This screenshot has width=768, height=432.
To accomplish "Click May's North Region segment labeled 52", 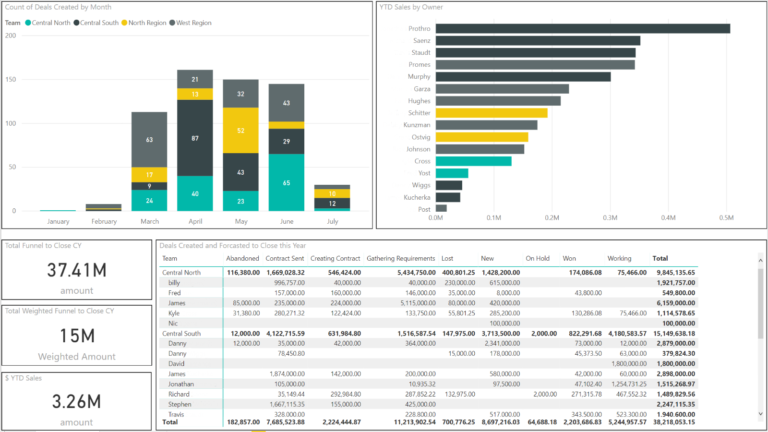I will (x=240, y=130).
